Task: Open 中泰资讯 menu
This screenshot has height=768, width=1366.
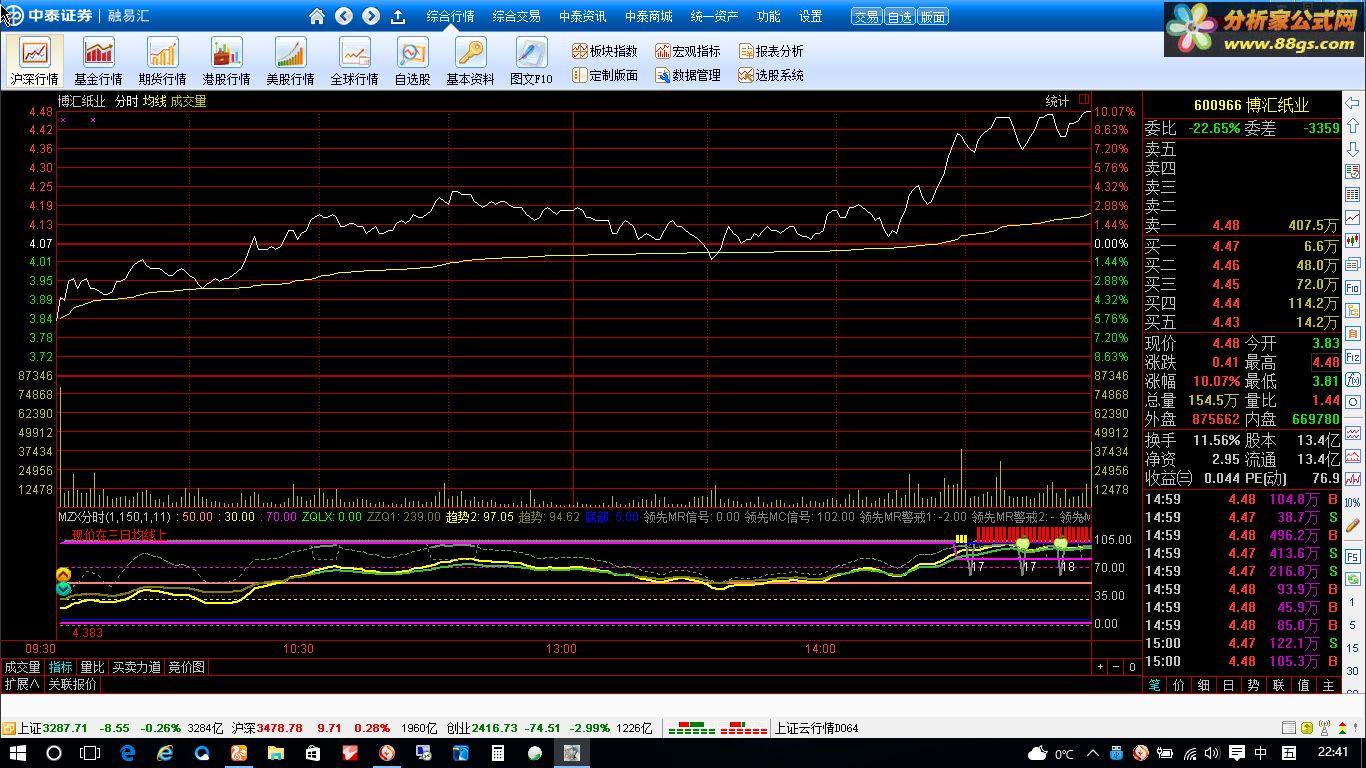Action: point(582,16)
